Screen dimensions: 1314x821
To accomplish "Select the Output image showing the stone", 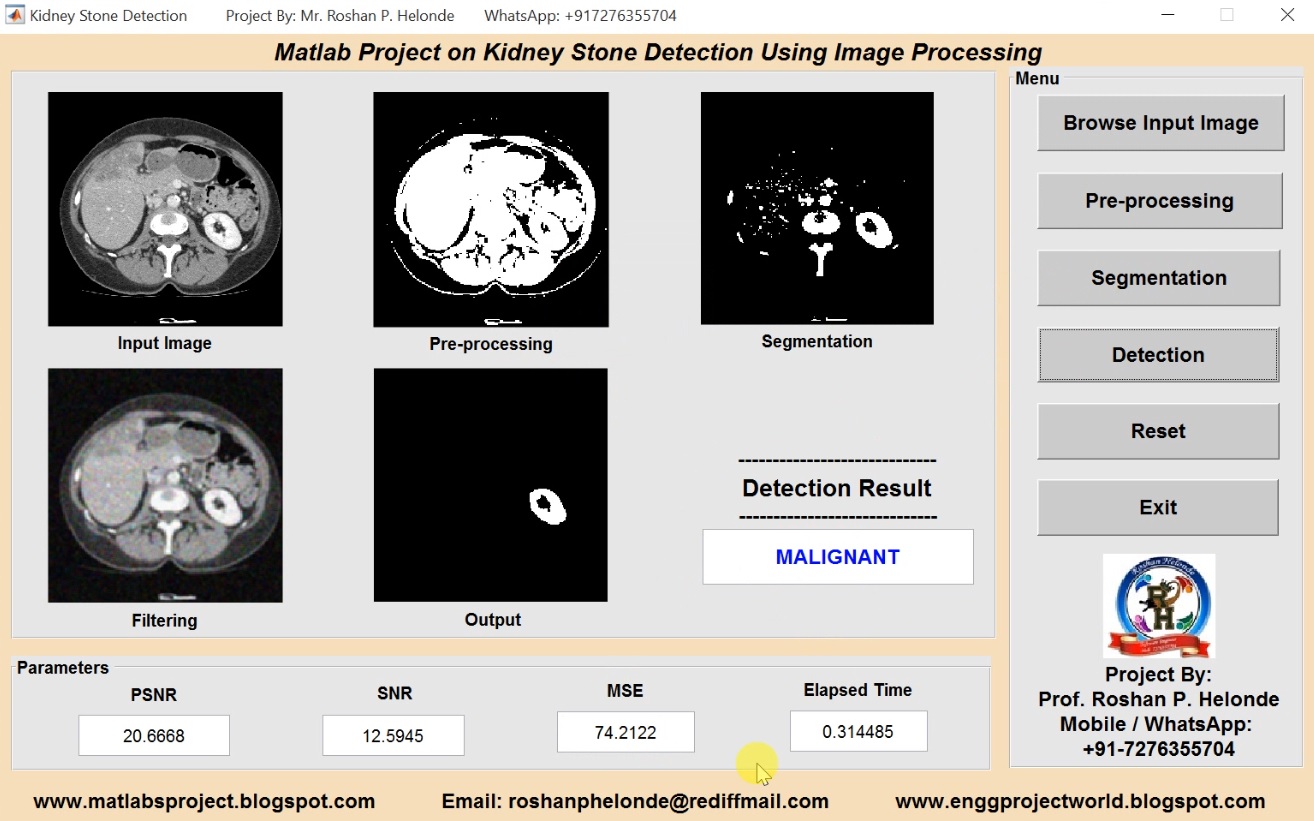I will click(491, 484).
